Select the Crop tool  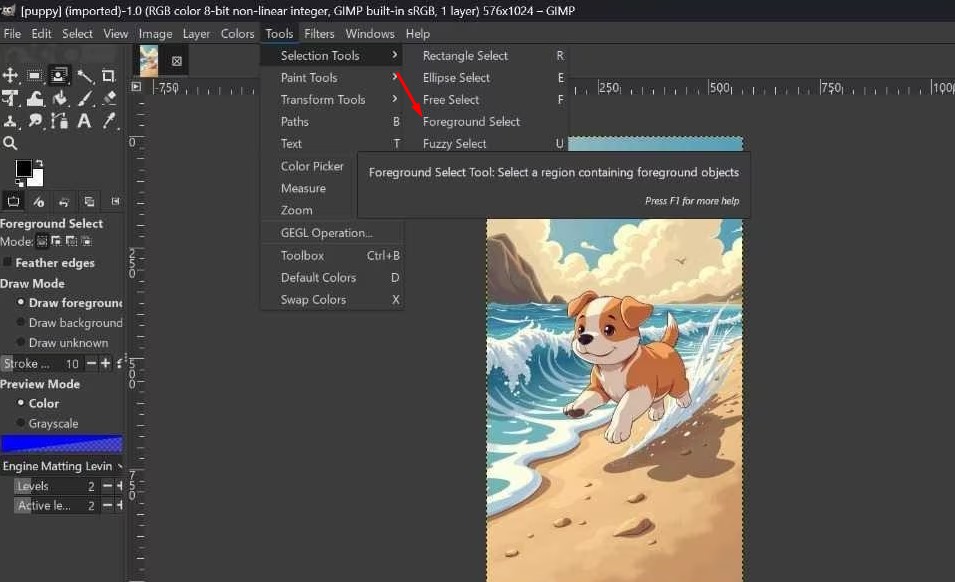click(x=109, y=75)
